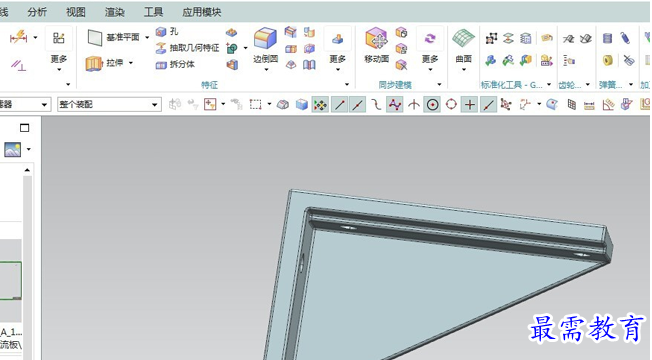Toggle Quadrant Point snap circle icon
This screenshot has width=652, height=360.
coord(451,104)
